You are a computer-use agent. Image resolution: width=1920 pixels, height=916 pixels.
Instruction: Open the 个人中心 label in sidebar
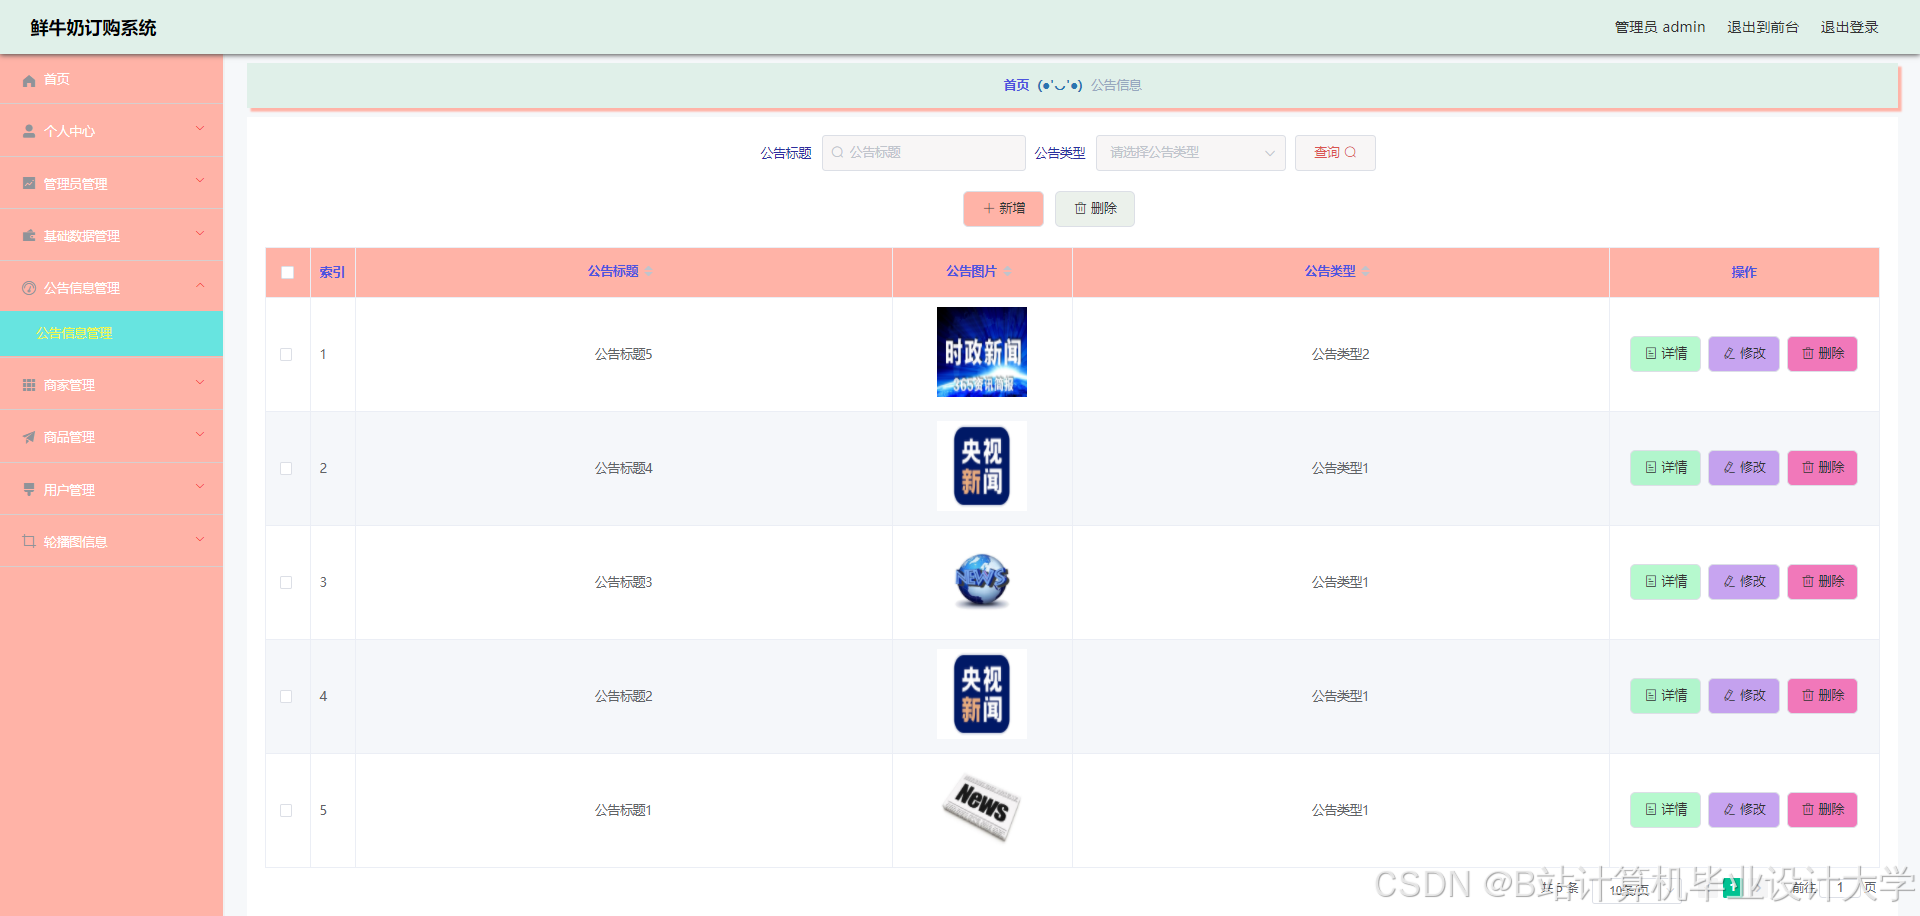(x=69, y=131)
